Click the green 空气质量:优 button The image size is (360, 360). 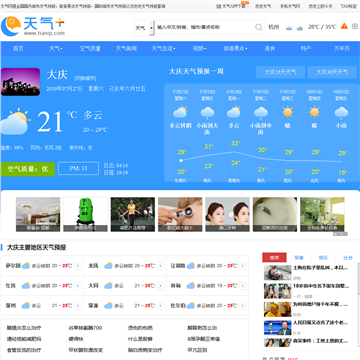[x=28, y=169]
